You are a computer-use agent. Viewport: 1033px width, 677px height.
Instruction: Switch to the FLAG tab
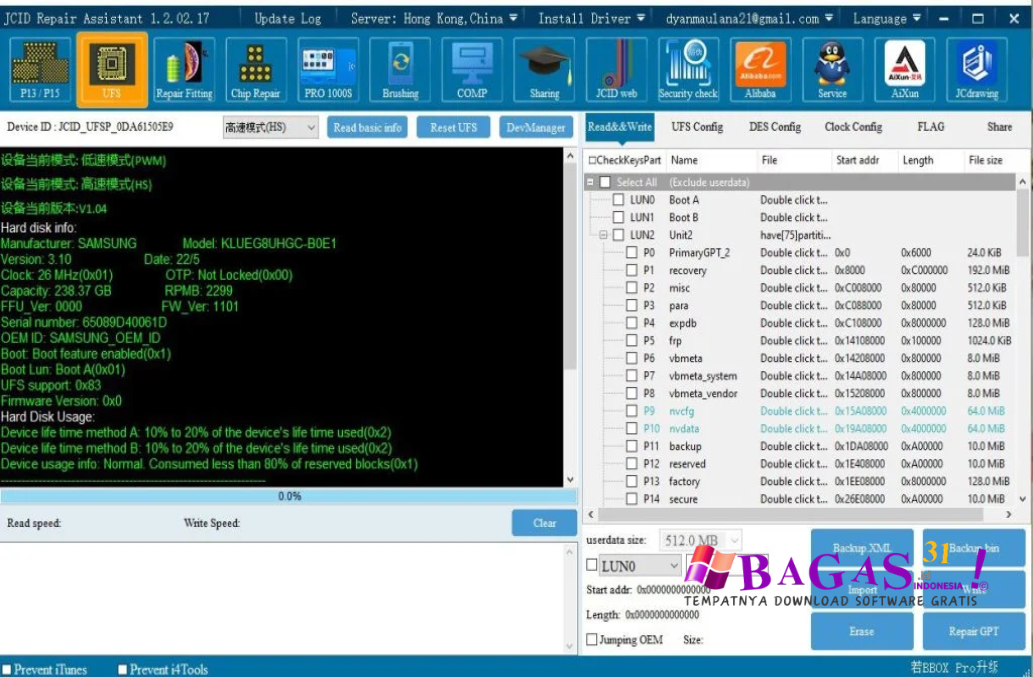click(x=930, y=126)
